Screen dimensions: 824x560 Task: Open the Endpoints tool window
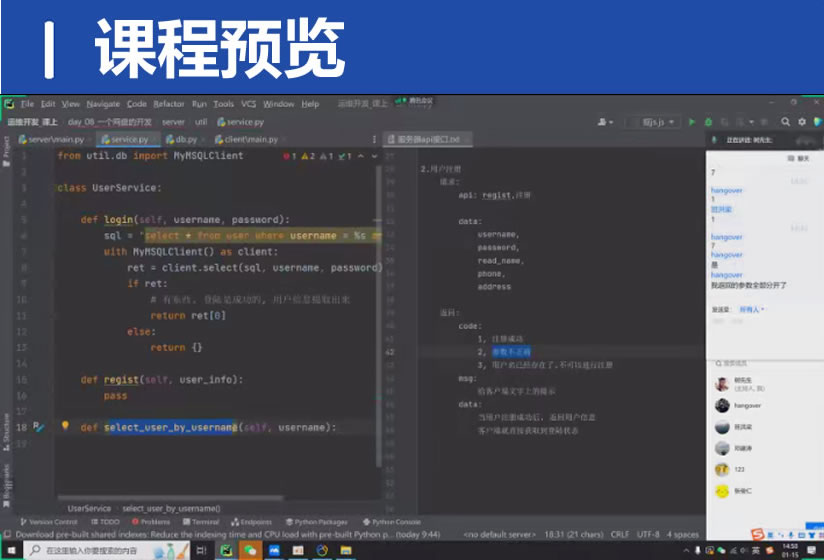tap(251, 522)
